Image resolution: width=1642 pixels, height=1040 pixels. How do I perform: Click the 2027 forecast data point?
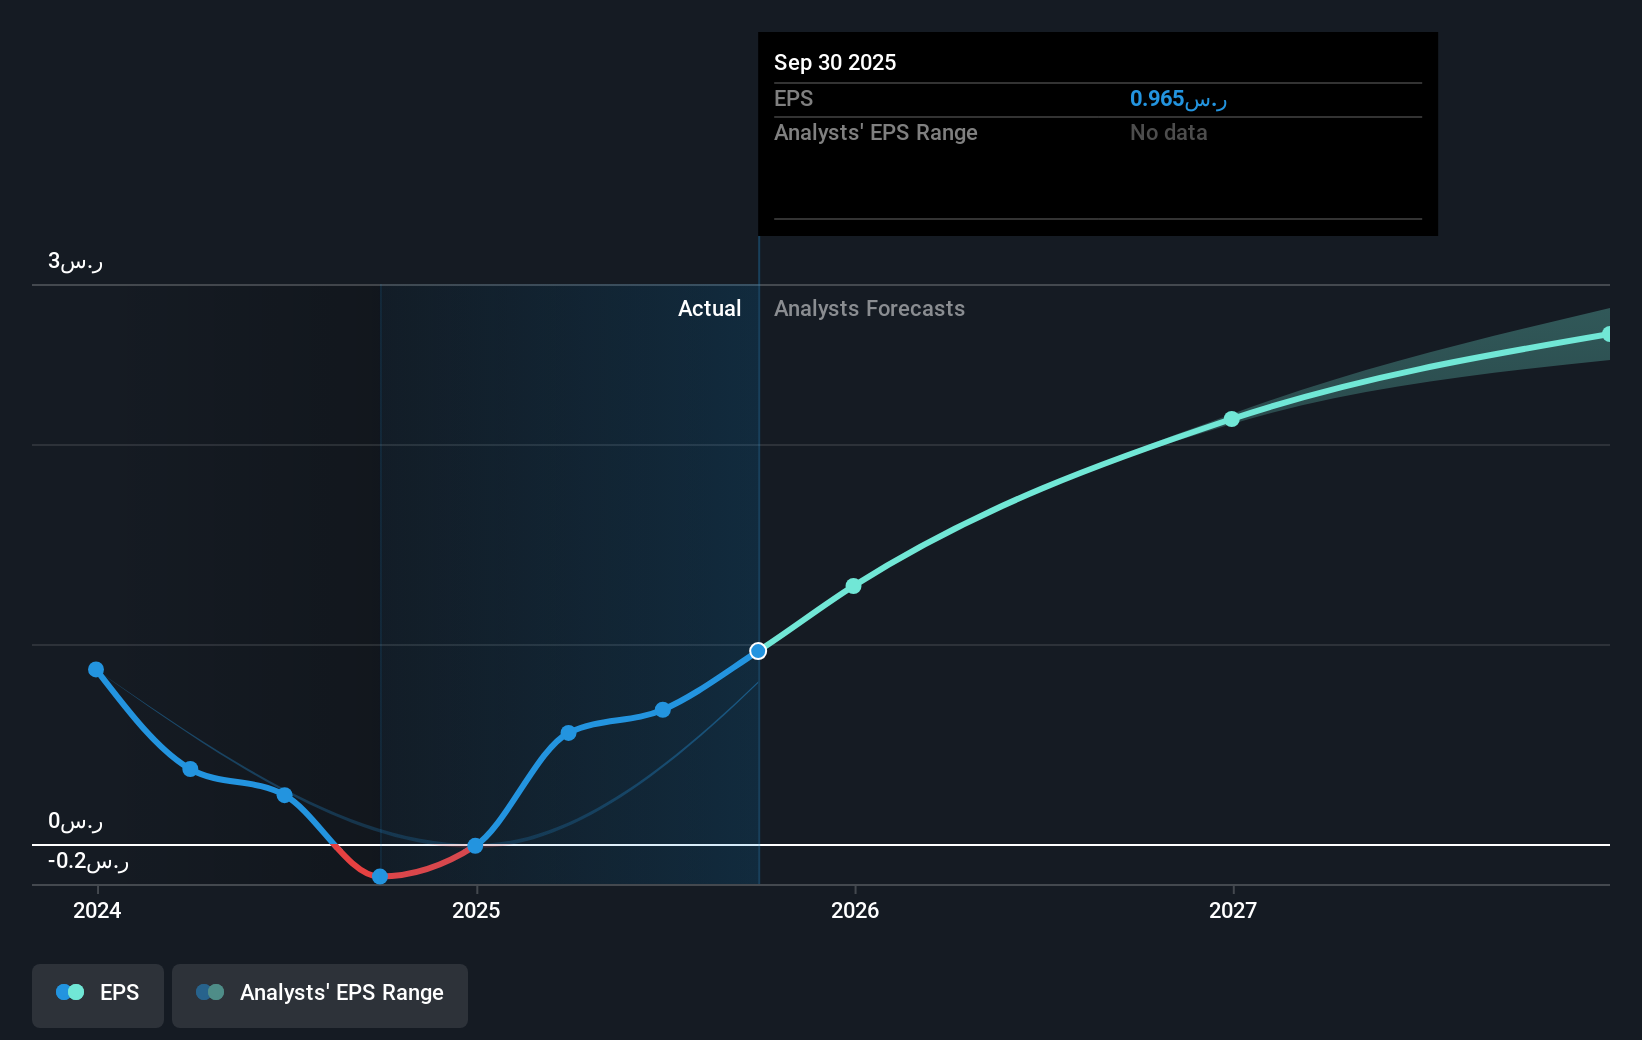coord(1231,419)
